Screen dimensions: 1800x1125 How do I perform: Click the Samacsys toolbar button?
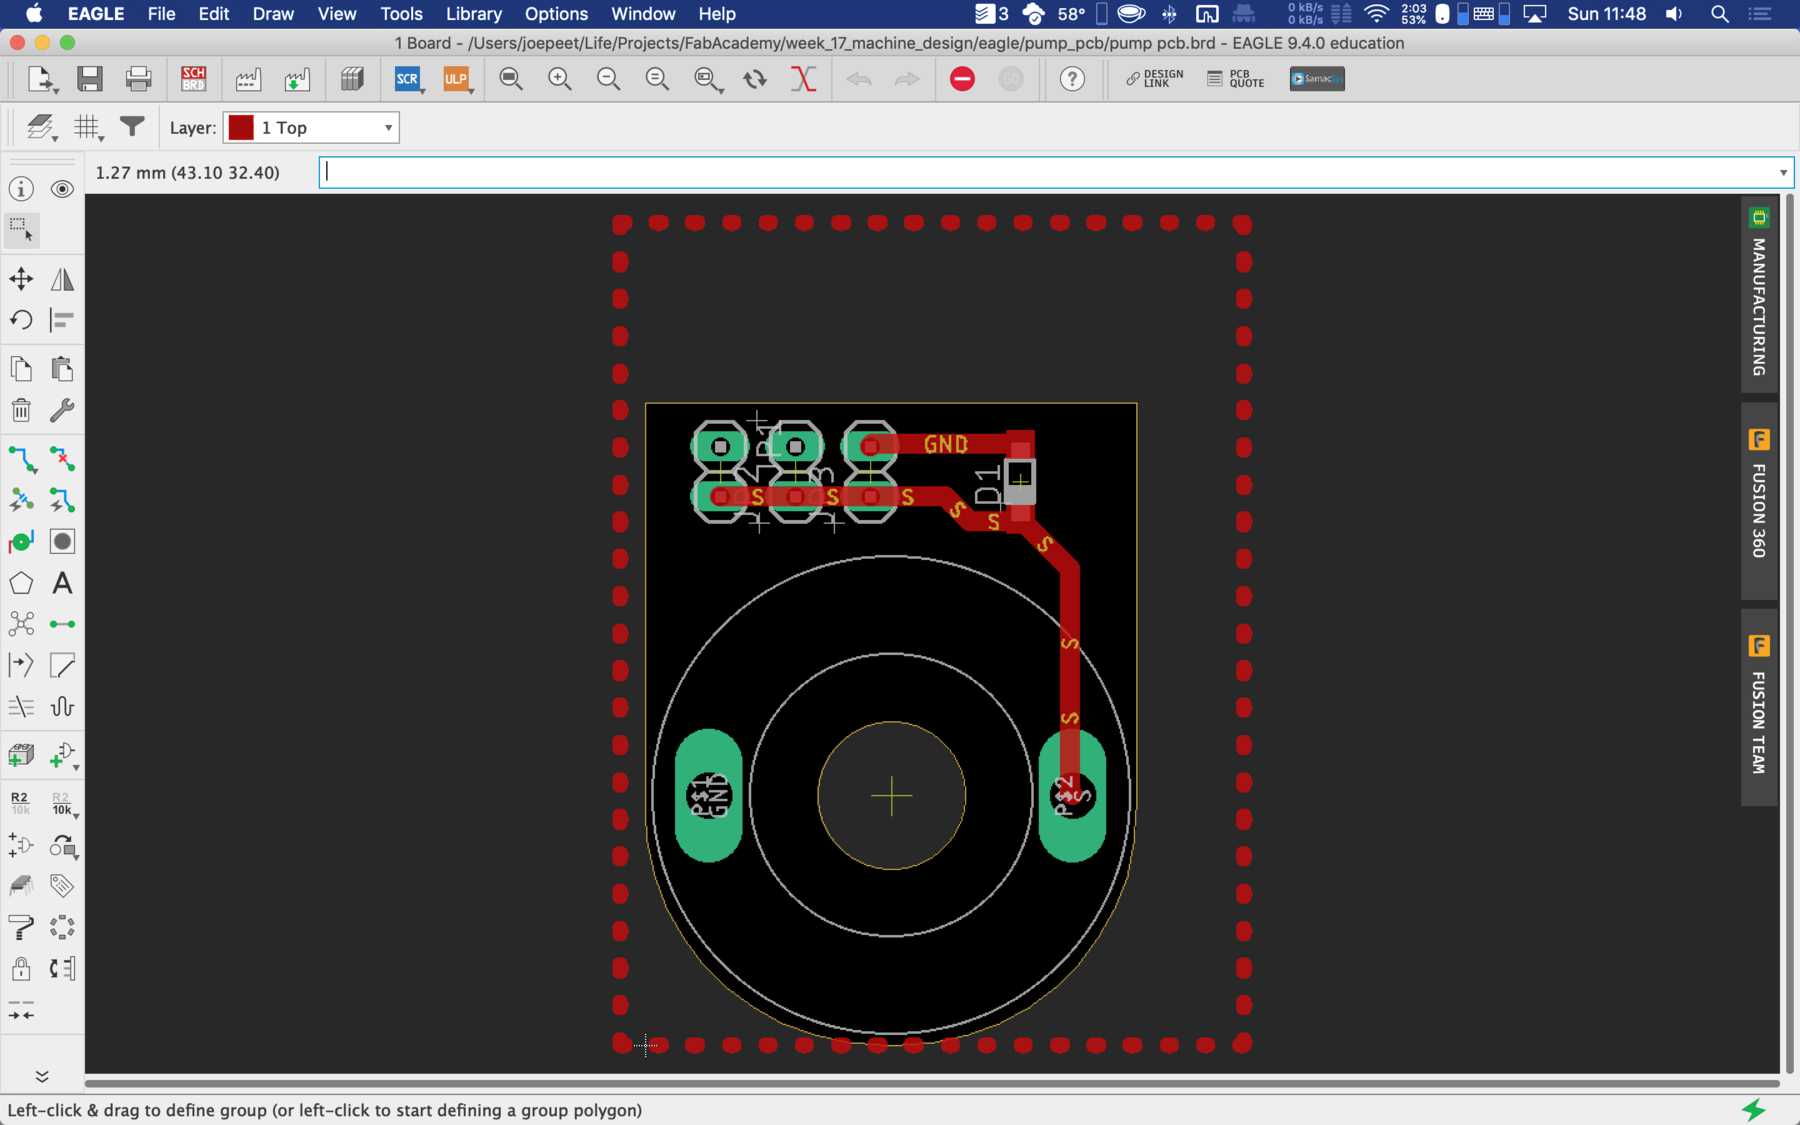point(1317,79)
